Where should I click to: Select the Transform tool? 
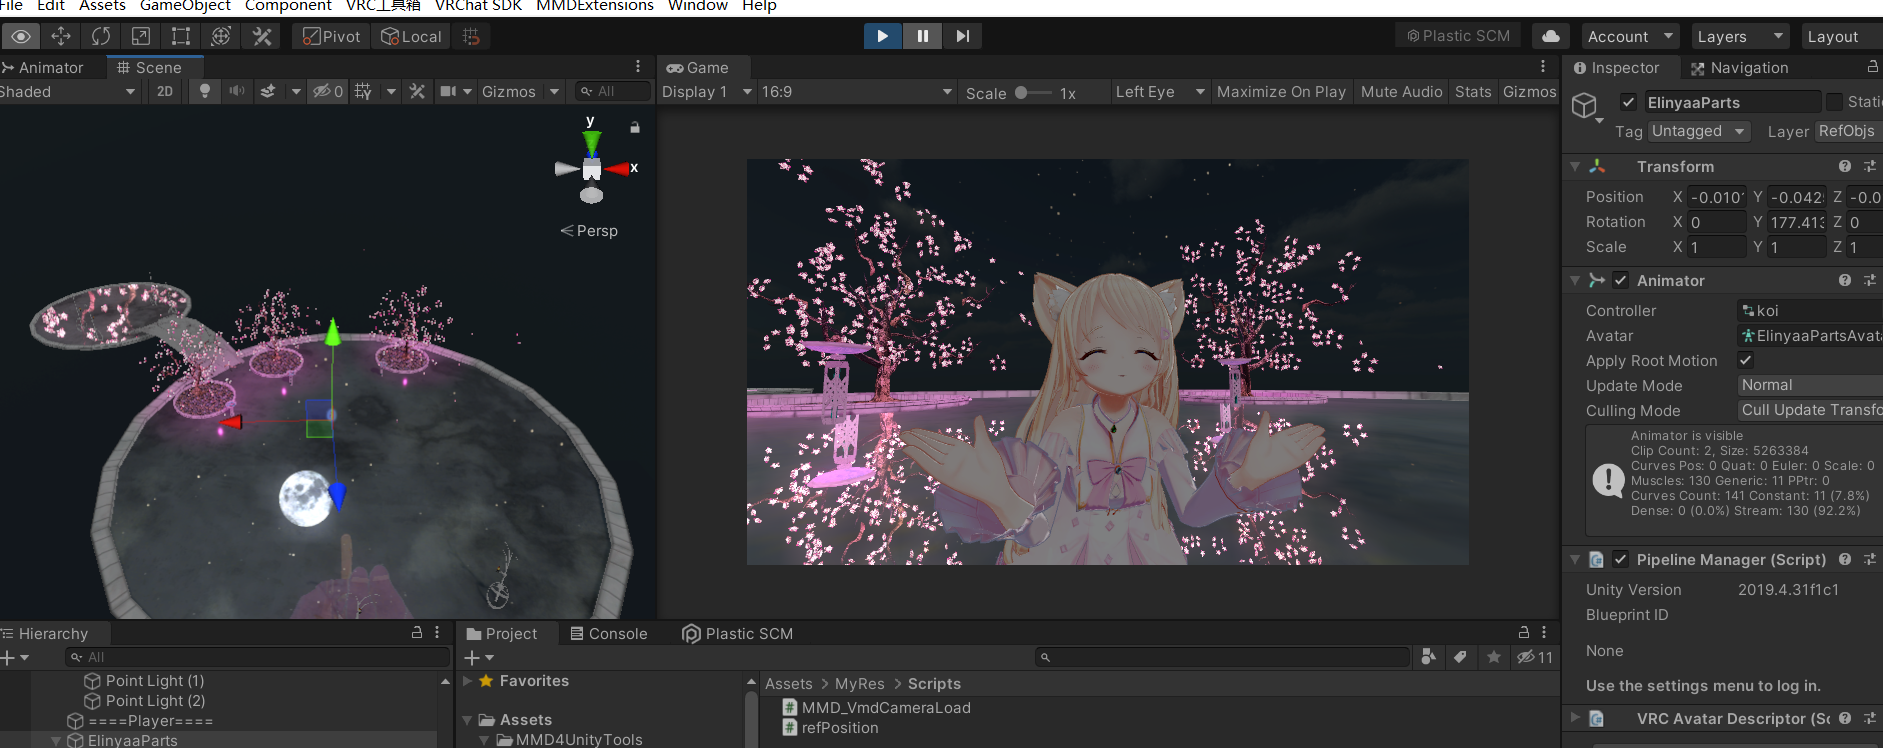[x=221, y=36]
